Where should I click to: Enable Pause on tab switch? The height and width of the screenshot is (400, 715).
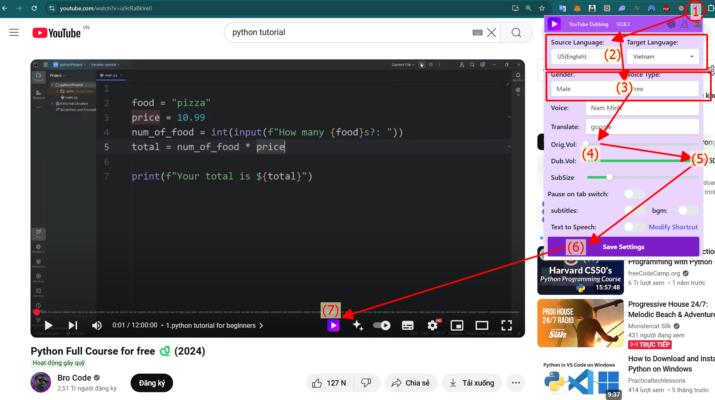634,194
